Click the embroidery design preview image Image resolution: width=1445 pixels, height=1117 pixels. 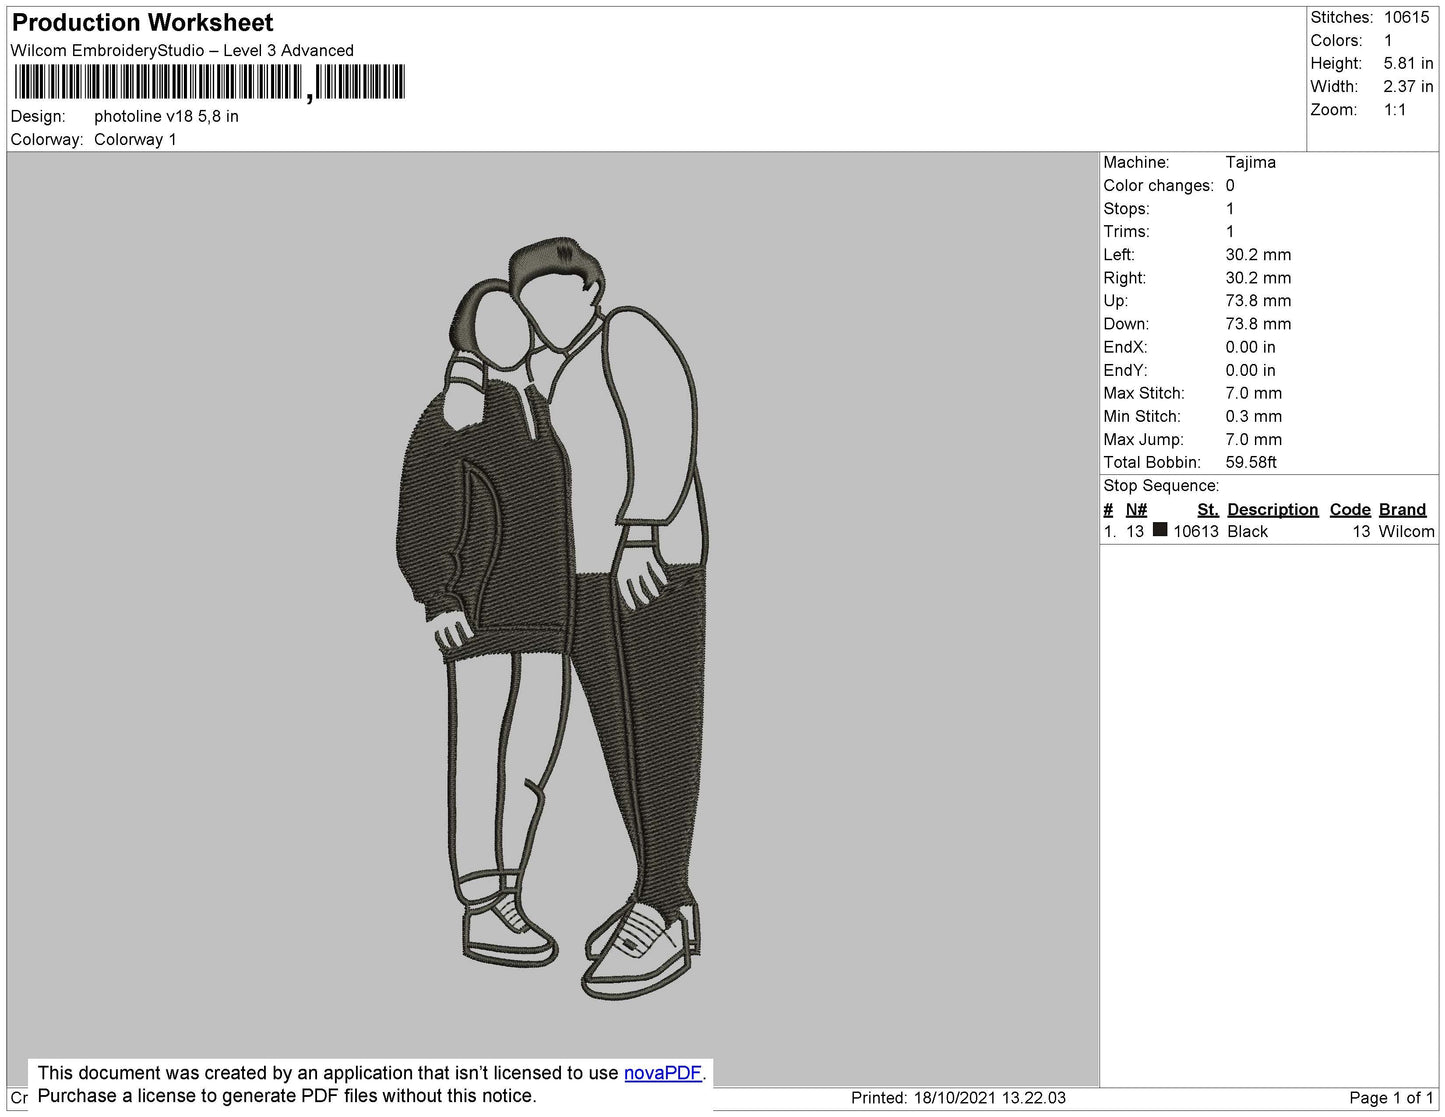pyautogui.click(x=552, y=619)
